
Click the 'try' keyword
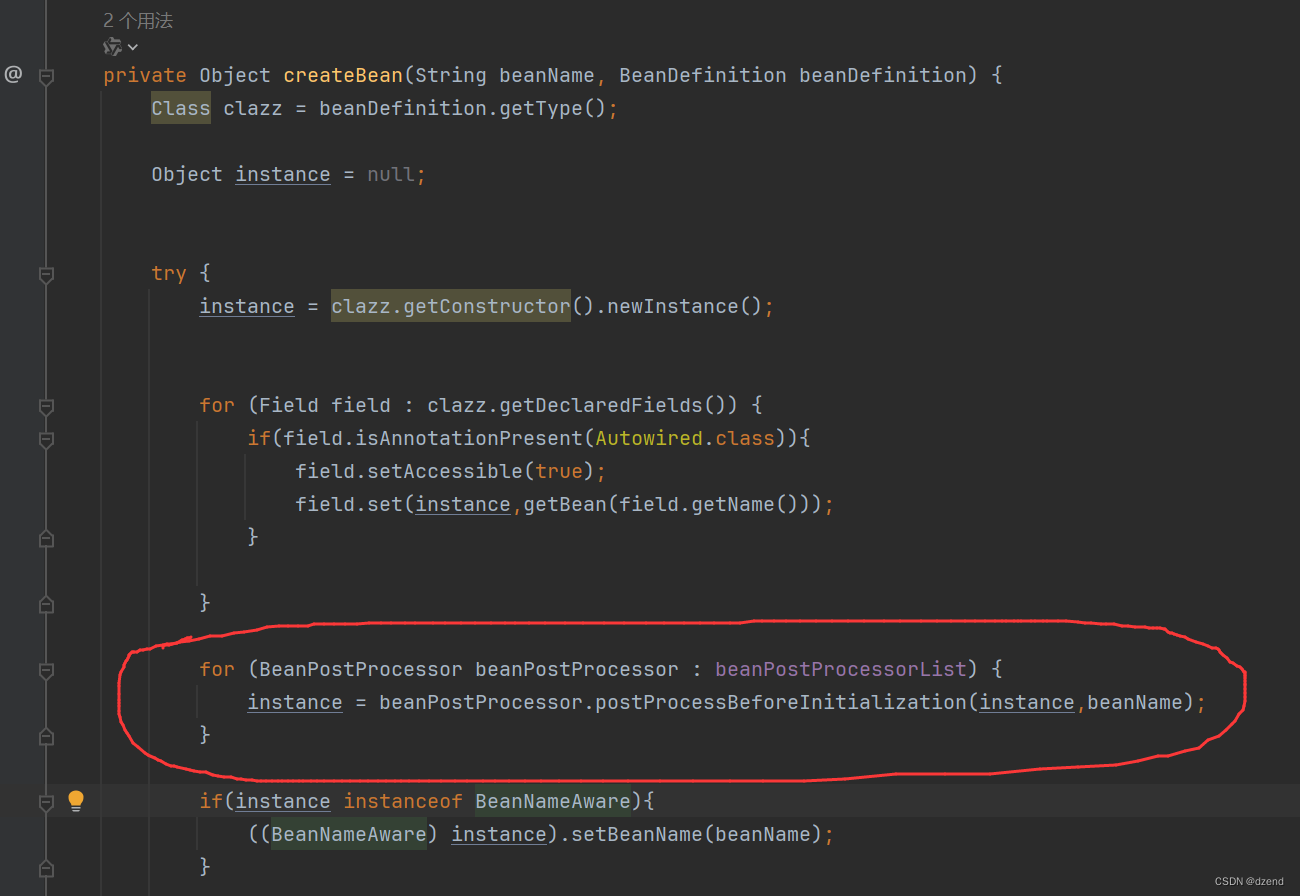pyautogui.click(x=169, y=273)
